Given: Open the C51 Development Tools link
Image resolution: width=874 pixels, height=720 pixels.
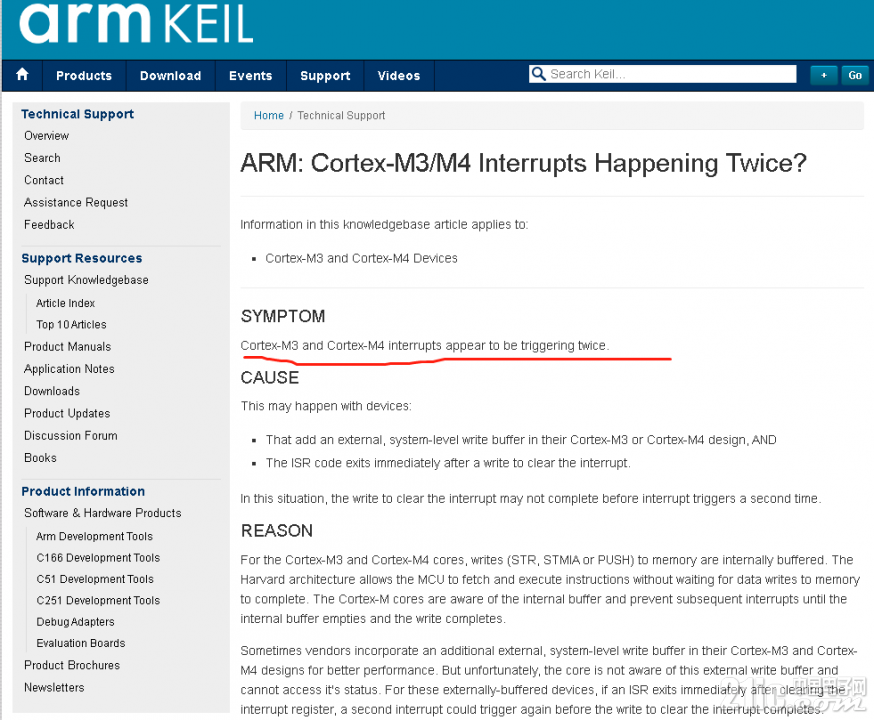Looking at the screenshot, I should pyautogui.click(x=95, y=579).
